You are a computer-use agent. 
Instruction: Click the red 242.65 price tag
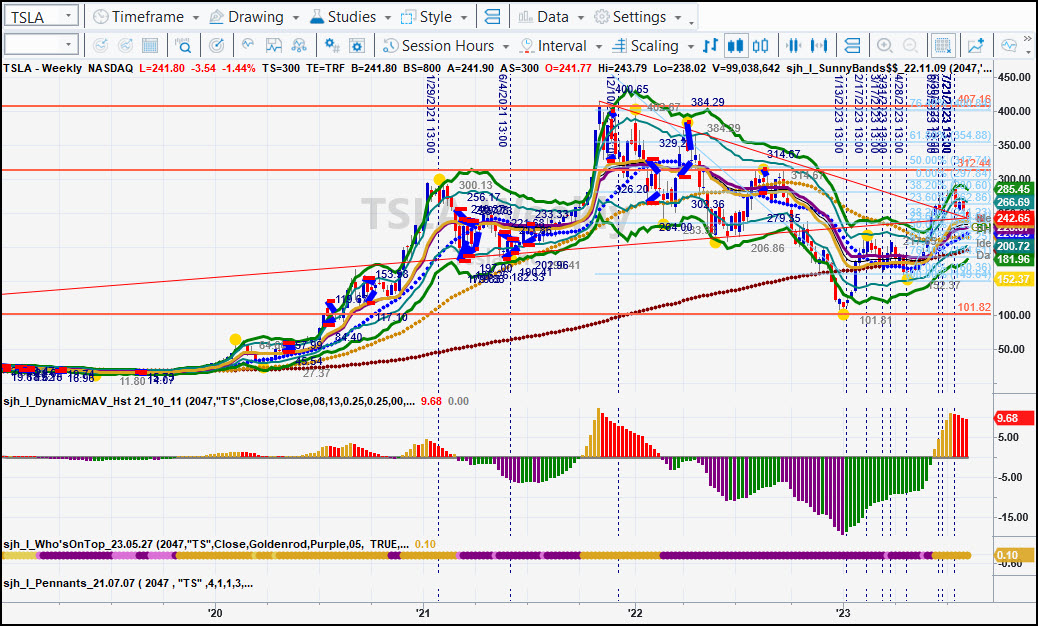1013,218
